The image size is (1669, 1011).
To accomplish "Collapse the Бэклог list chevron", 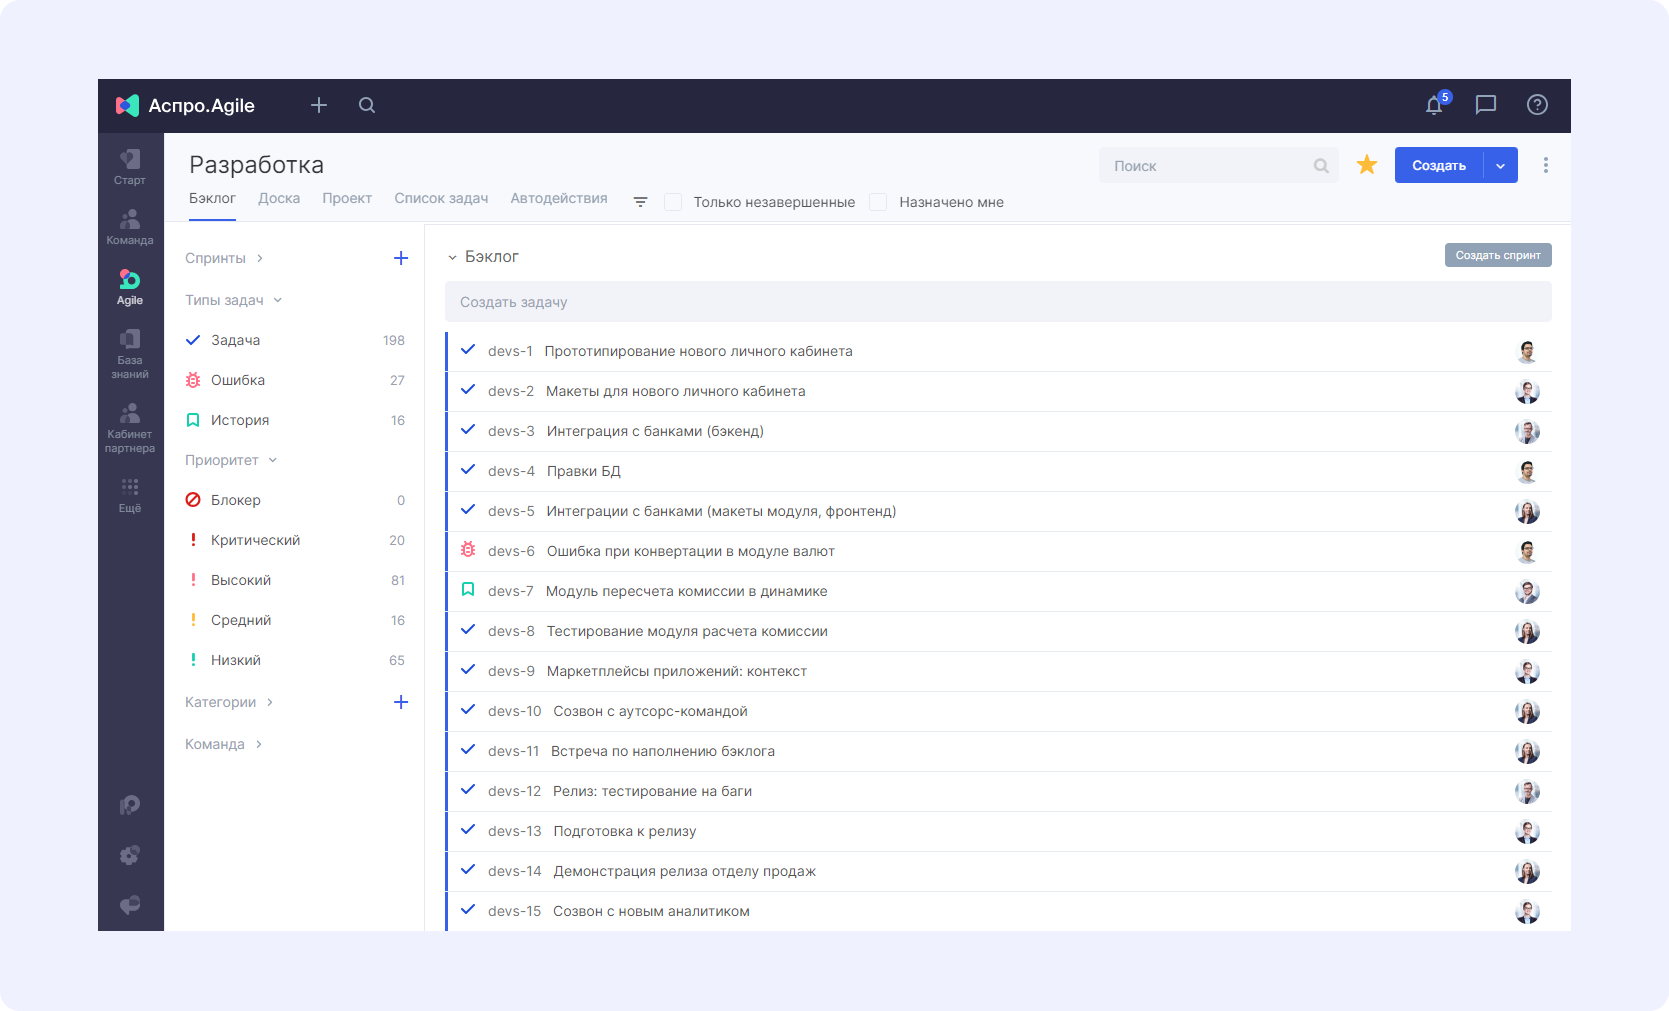I will click(452, 258).
